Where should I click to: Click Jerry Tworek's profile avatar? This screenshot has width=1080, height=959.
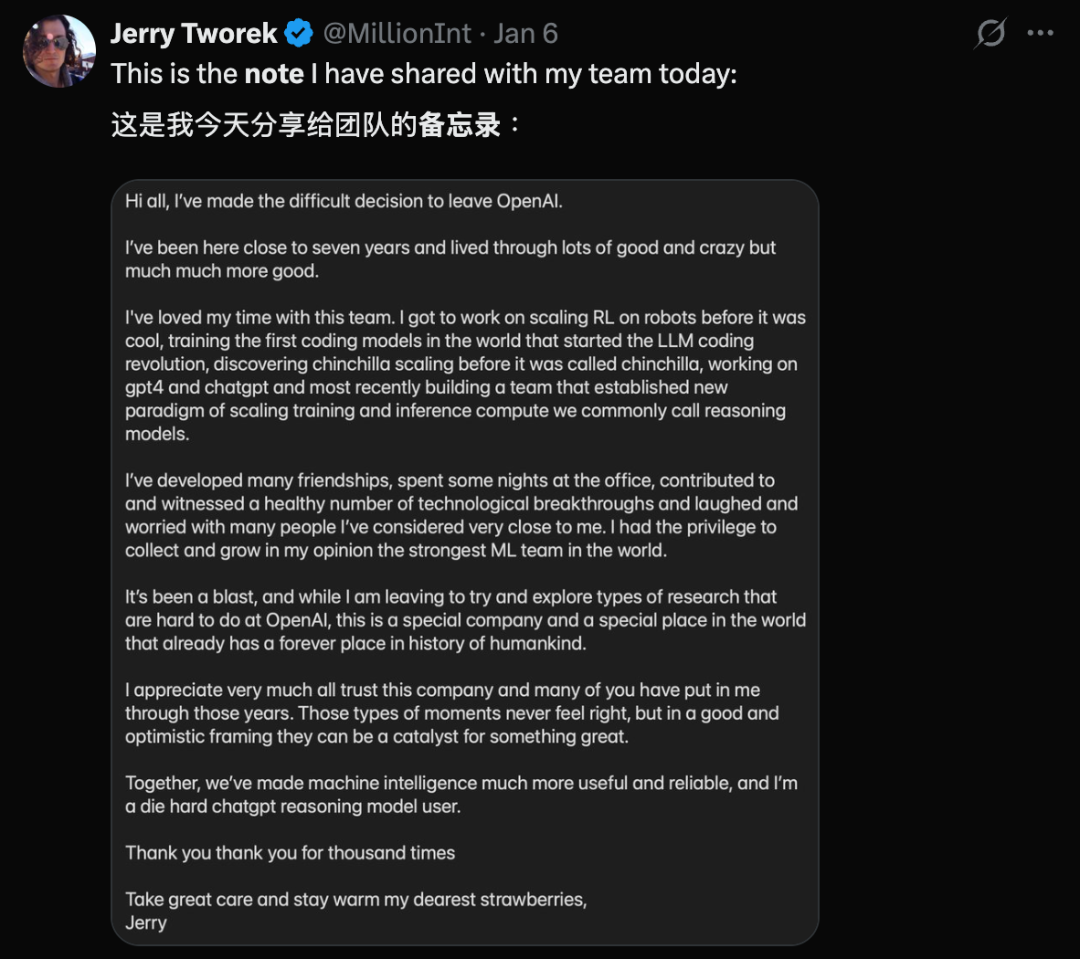click(59, 51)
